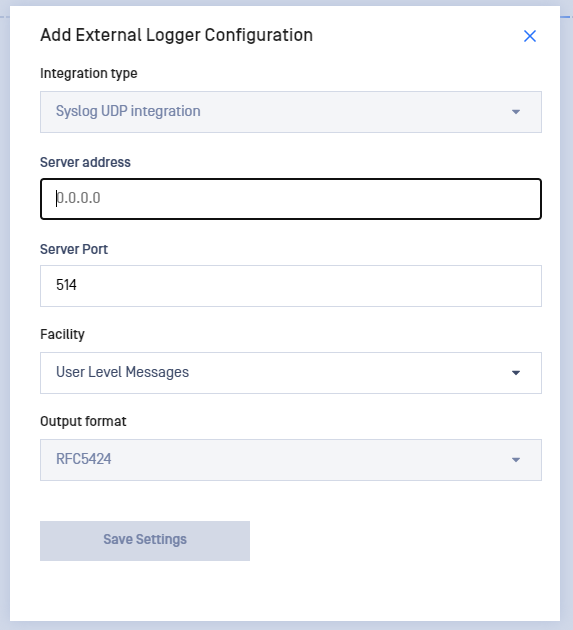Click the arrow beside Syslog UDP integration
Image resolution: width=573 pixels, height=630 pixels.
516,112
